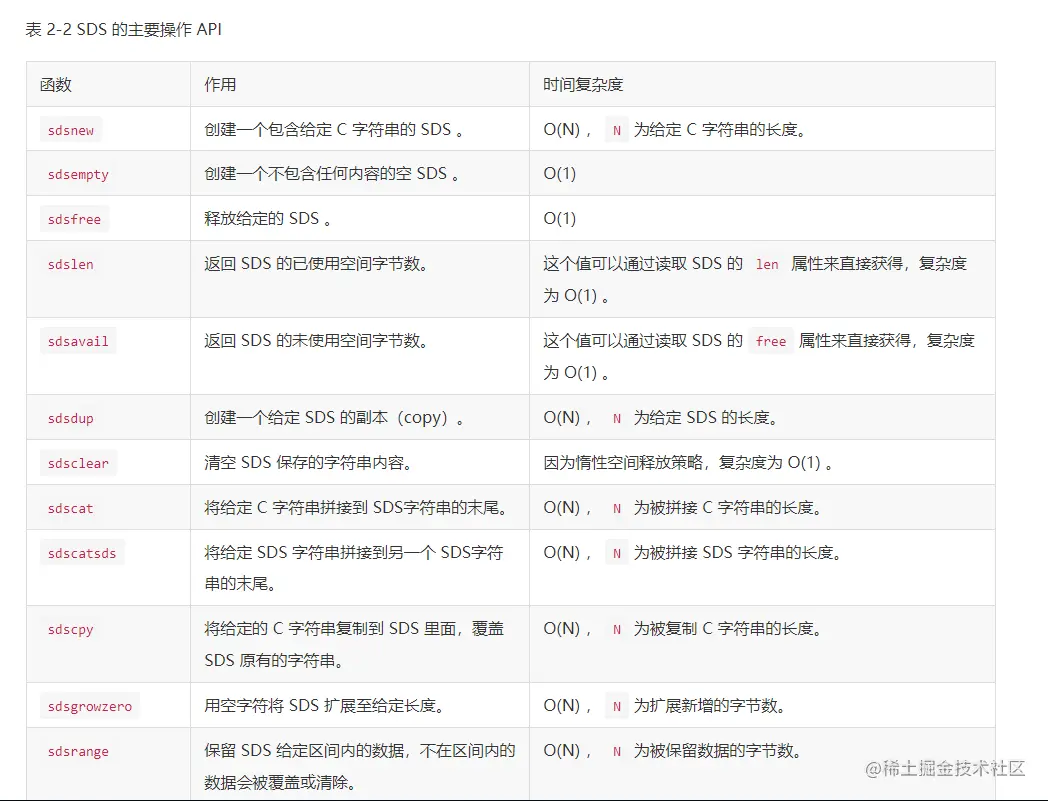Click O(1) complexity in sdsempty row
The image size is (1048, 801).
559,174
